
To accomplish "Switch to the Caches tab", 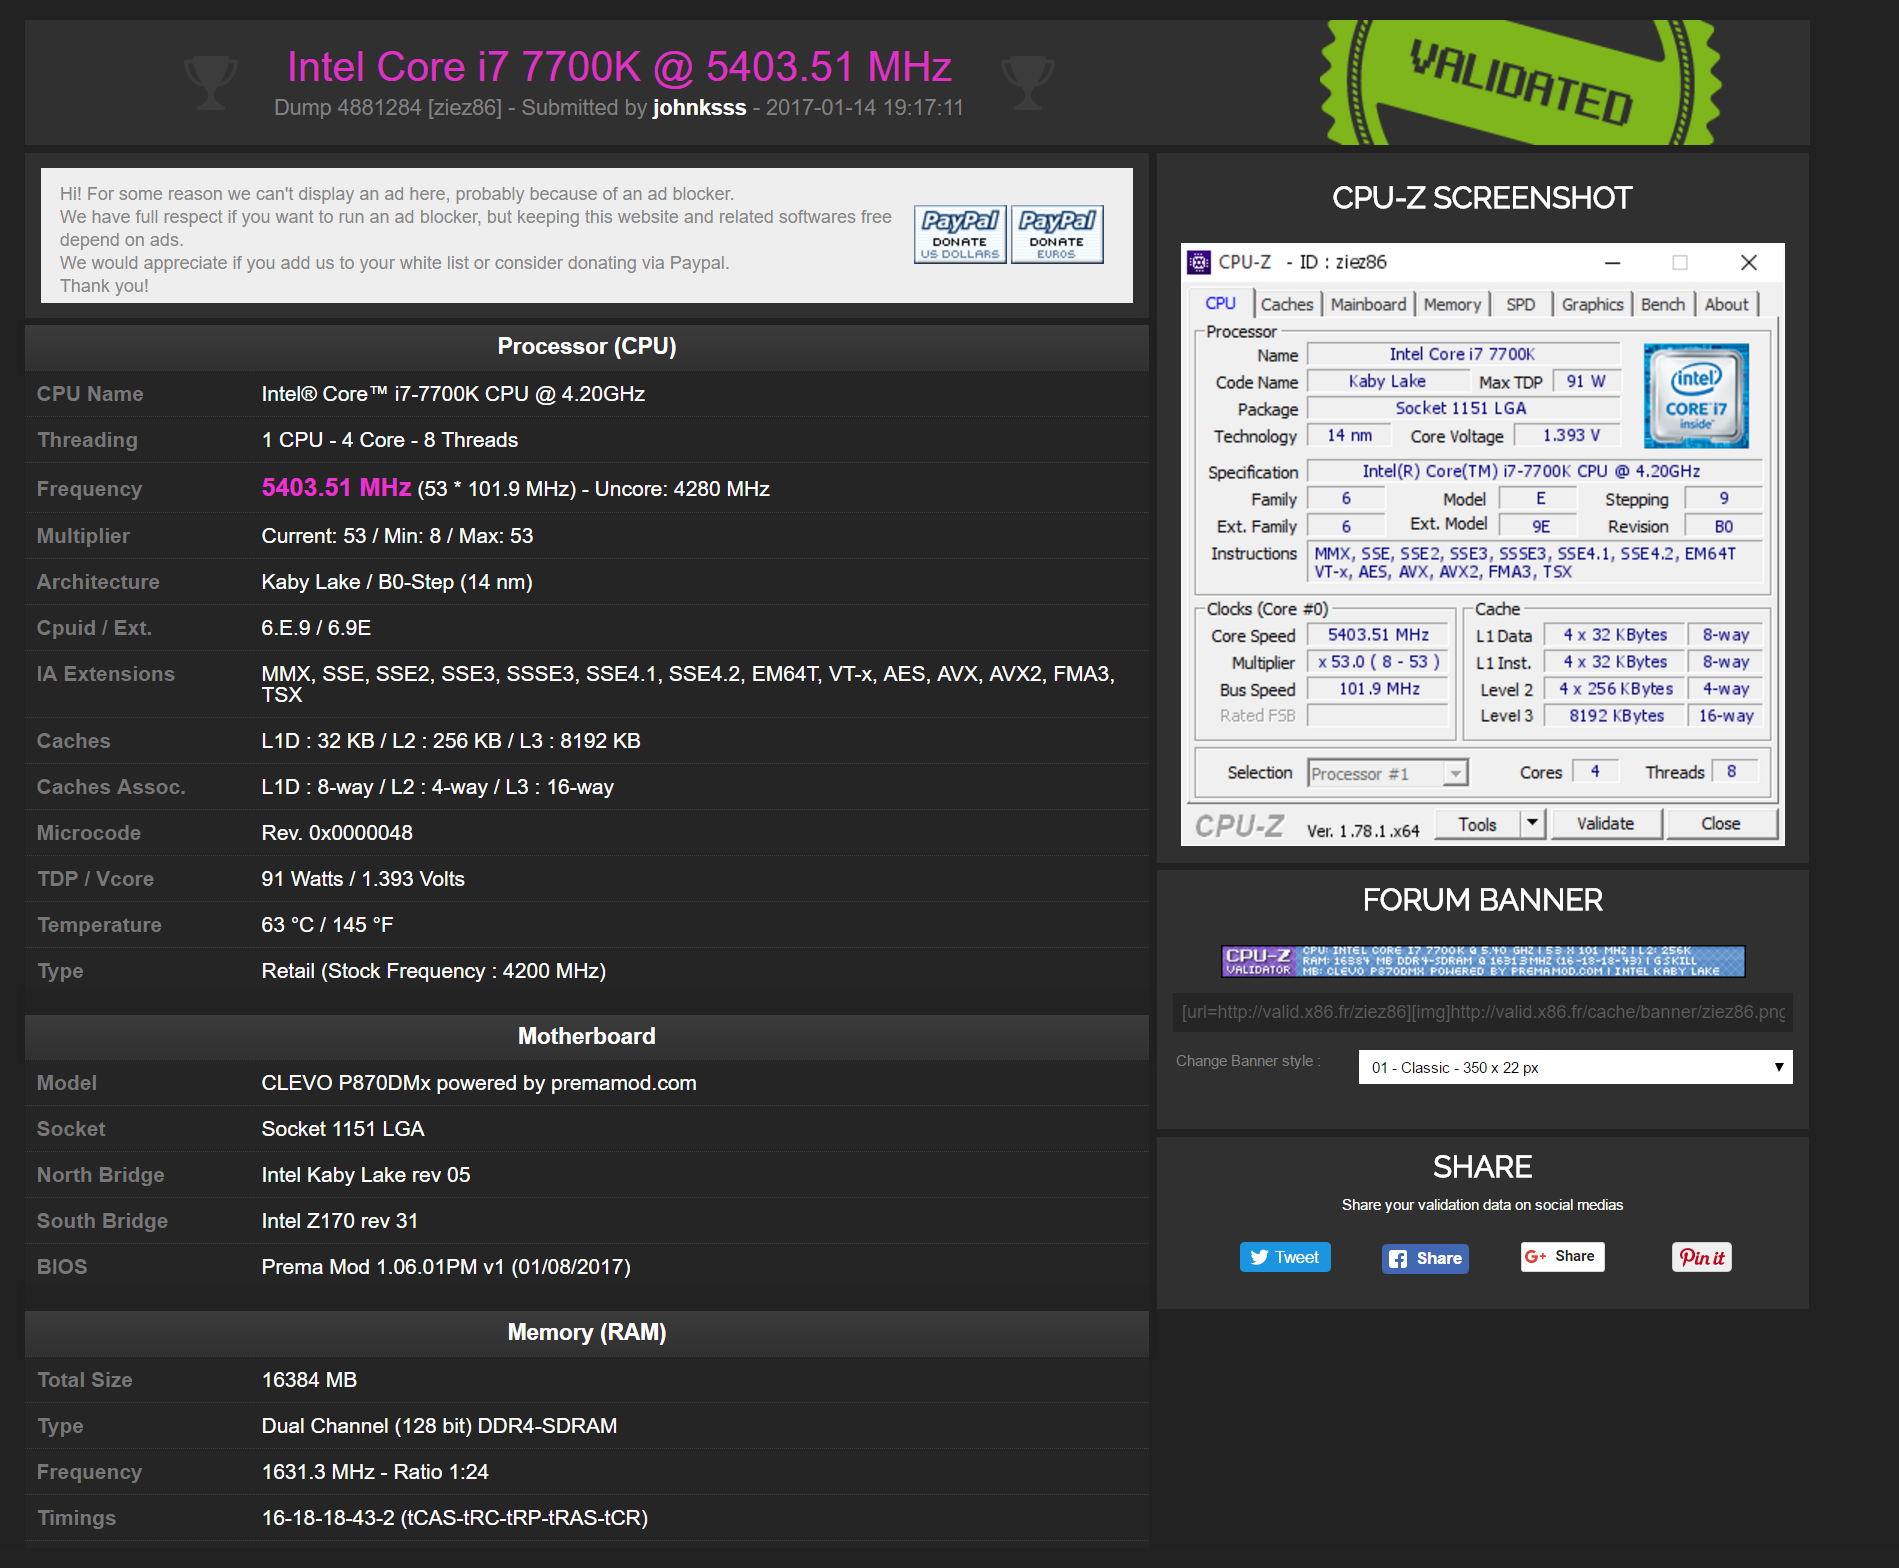I will [1286, 304].
